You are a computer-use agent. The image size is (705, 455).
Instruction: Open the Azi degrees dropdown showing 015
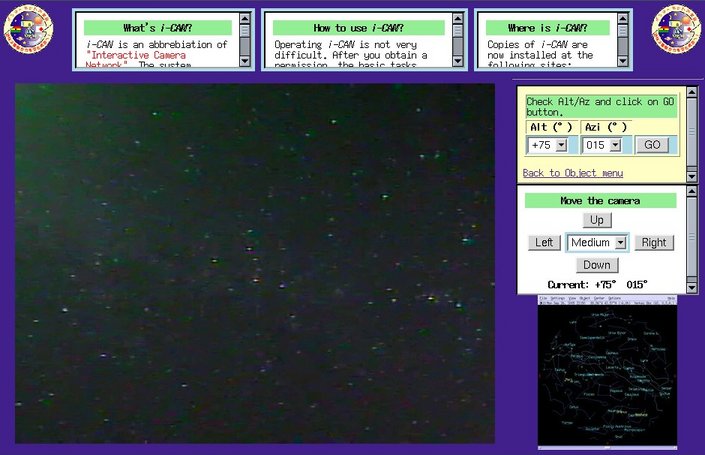click(x=602, y=145)
